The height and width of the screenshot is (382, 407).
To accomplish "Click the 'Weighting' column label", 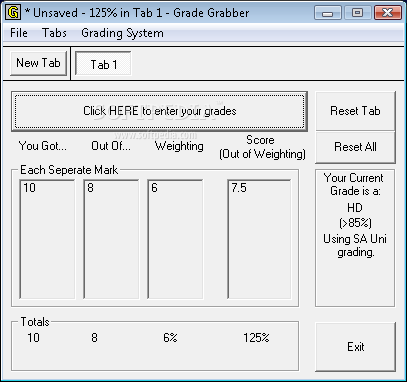I will [x=179, y=146].
